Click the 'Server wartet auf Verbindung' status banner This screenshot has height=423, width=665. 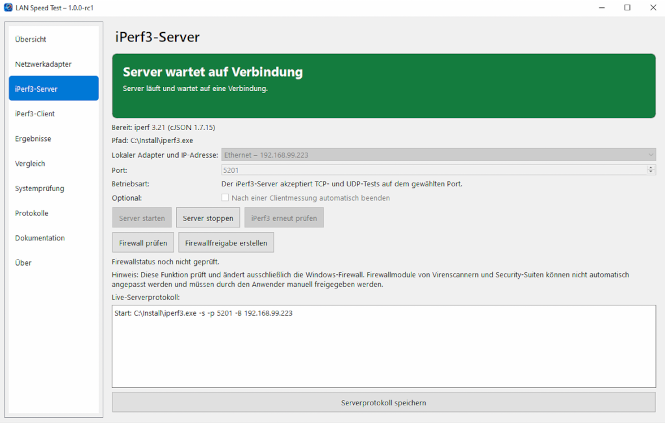click(x=384, y=86)
